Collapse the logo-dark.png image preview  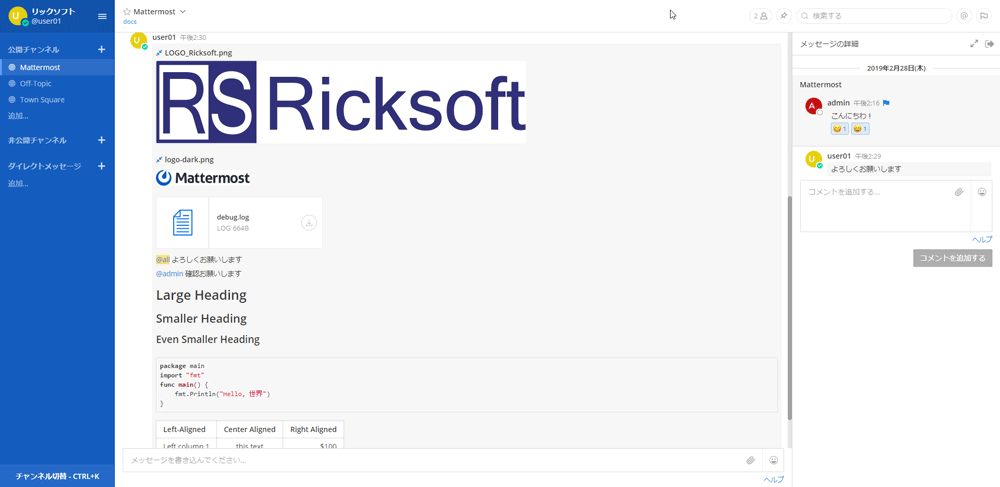pos(159,160)
